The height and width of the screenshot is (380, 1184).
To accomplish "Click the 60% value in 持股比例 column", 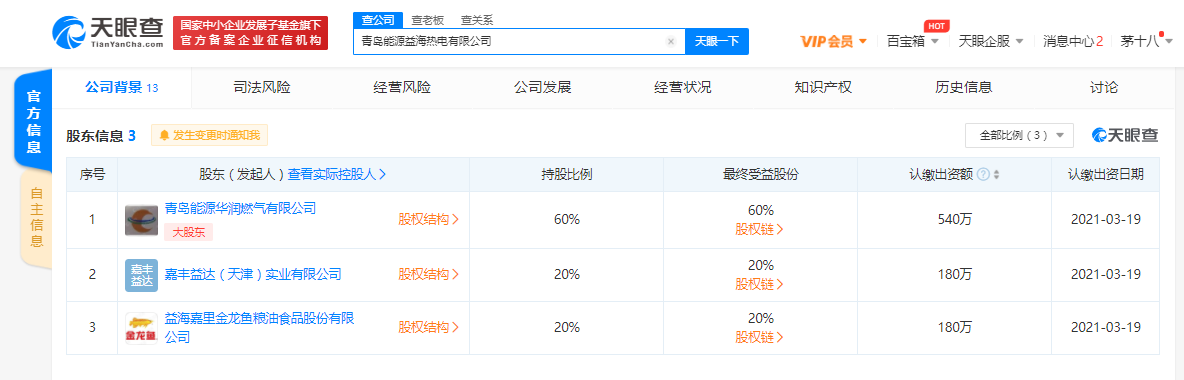I will (566, 220).
